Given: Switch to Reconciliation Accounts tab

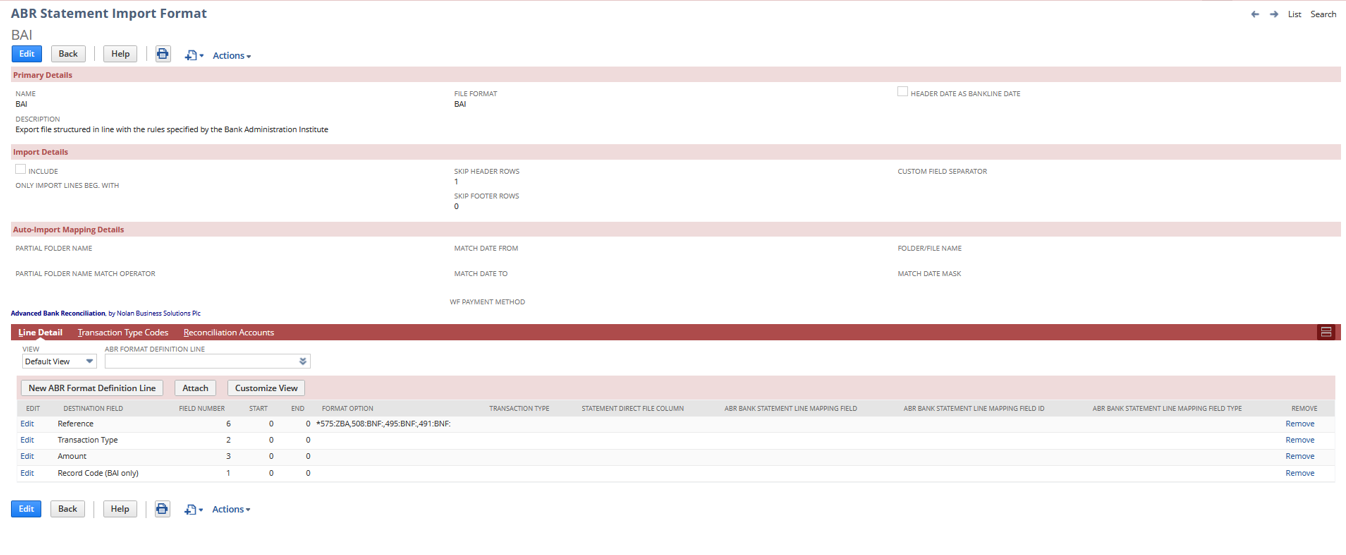Looking at the screenshot, I should pos(228,332).
